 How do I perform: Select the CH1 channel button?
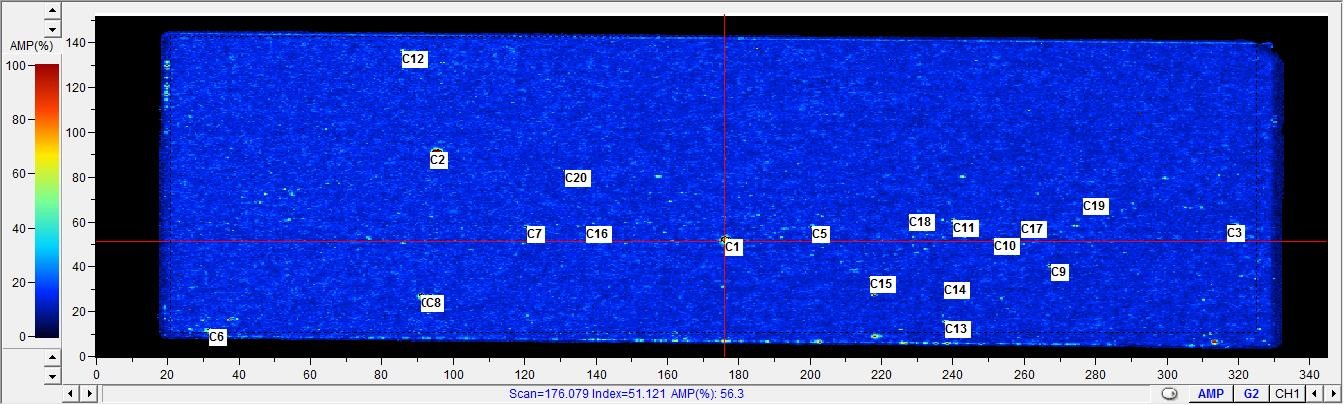click(1287, 394)
